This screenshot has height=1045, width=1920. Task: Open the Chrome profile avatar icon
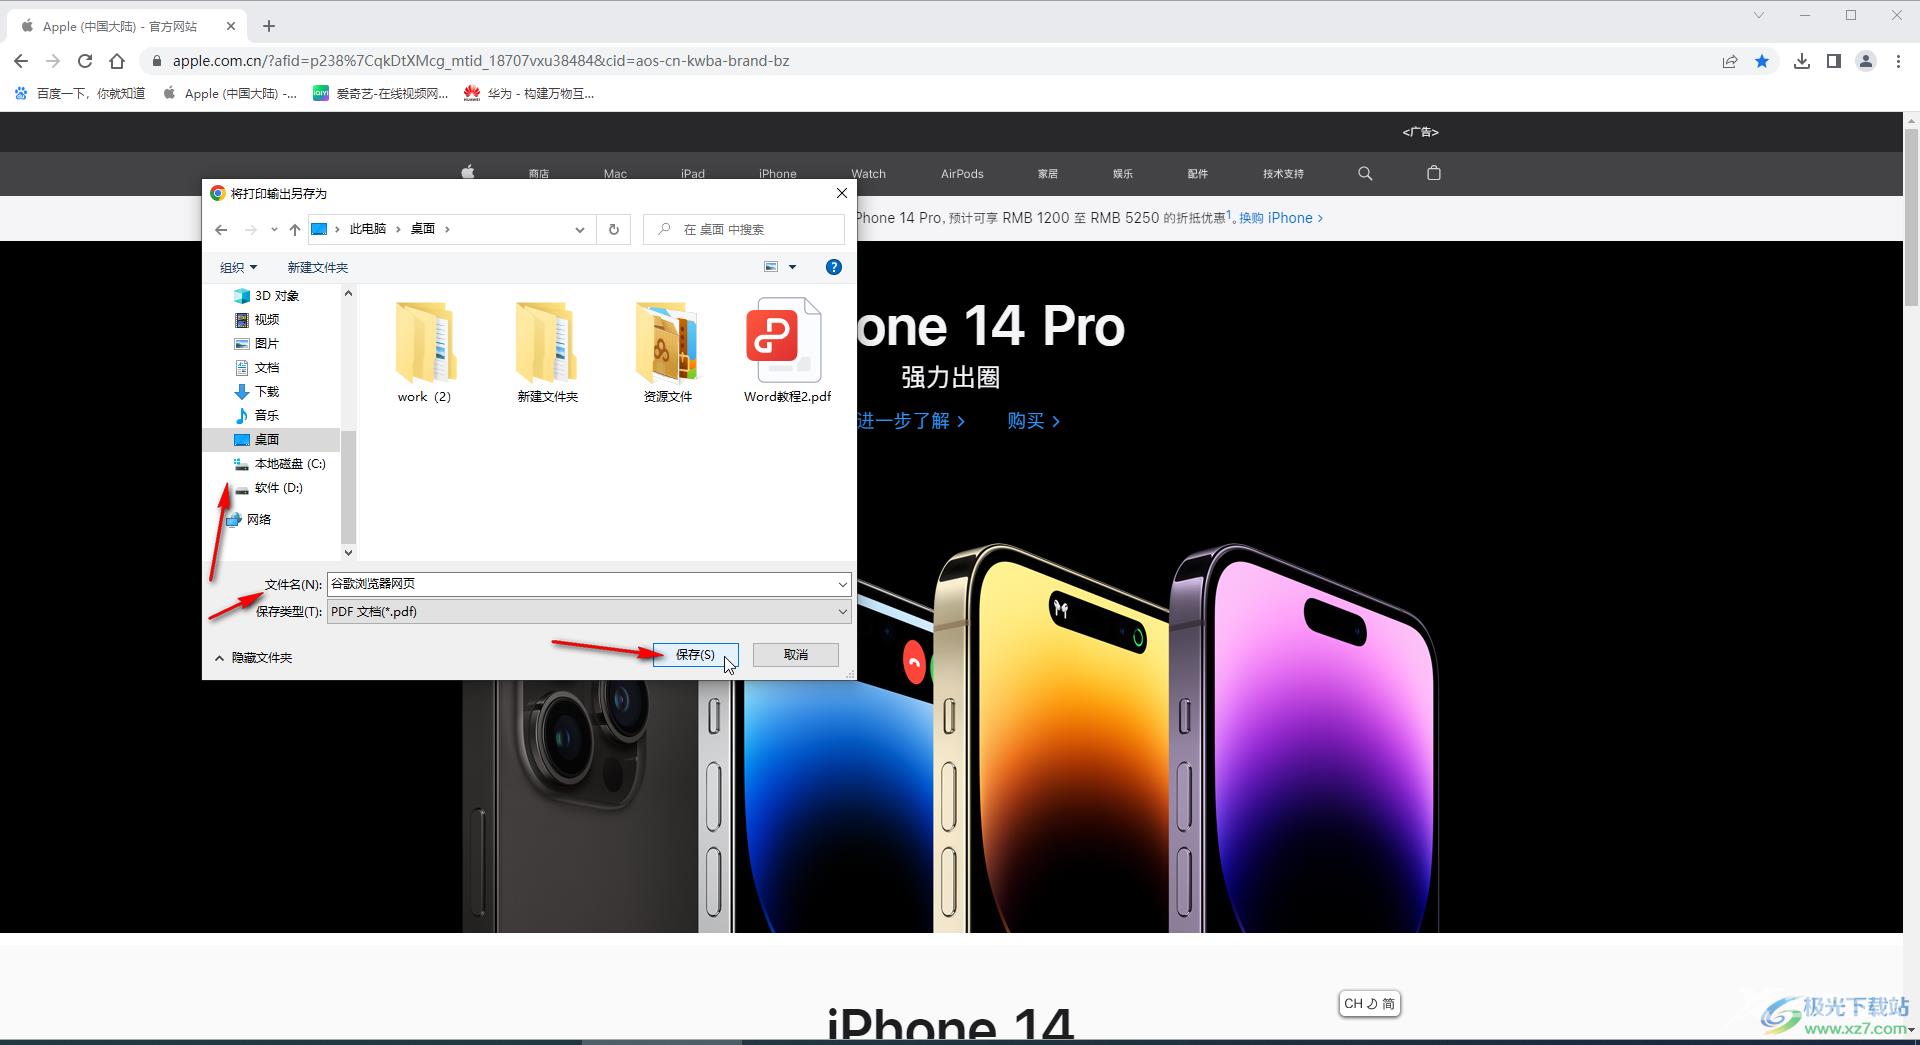point(1866,61)
